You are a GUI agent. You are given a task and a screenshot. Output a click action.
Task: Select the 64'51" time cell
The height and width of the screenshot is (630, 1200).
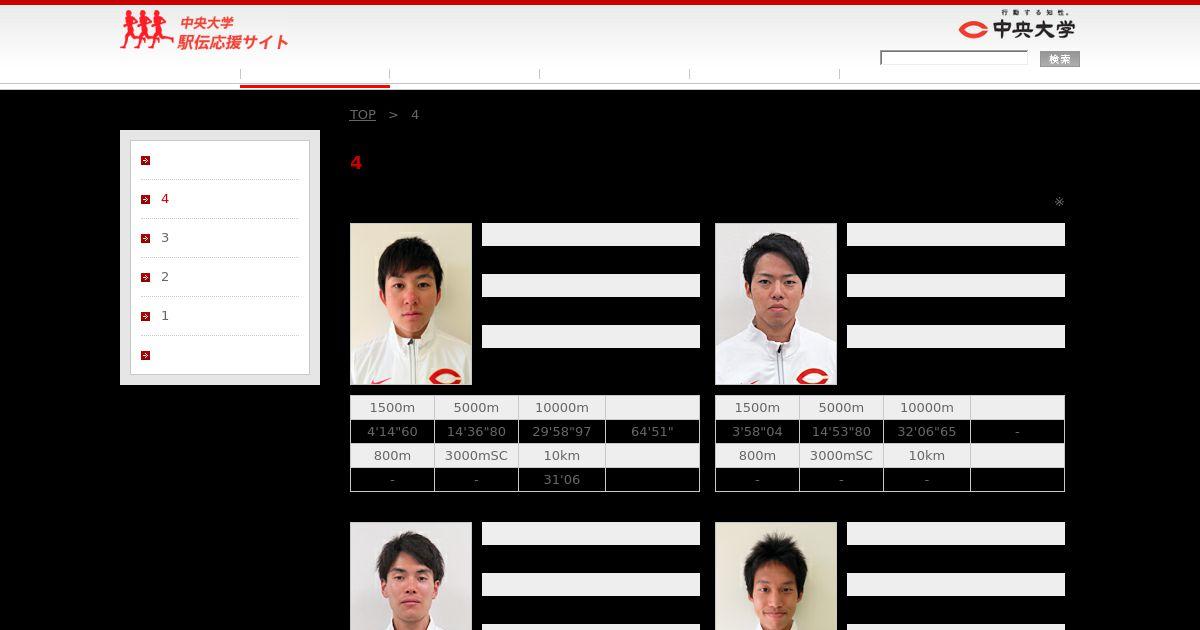pyautogui.click(x=652, y=432)
